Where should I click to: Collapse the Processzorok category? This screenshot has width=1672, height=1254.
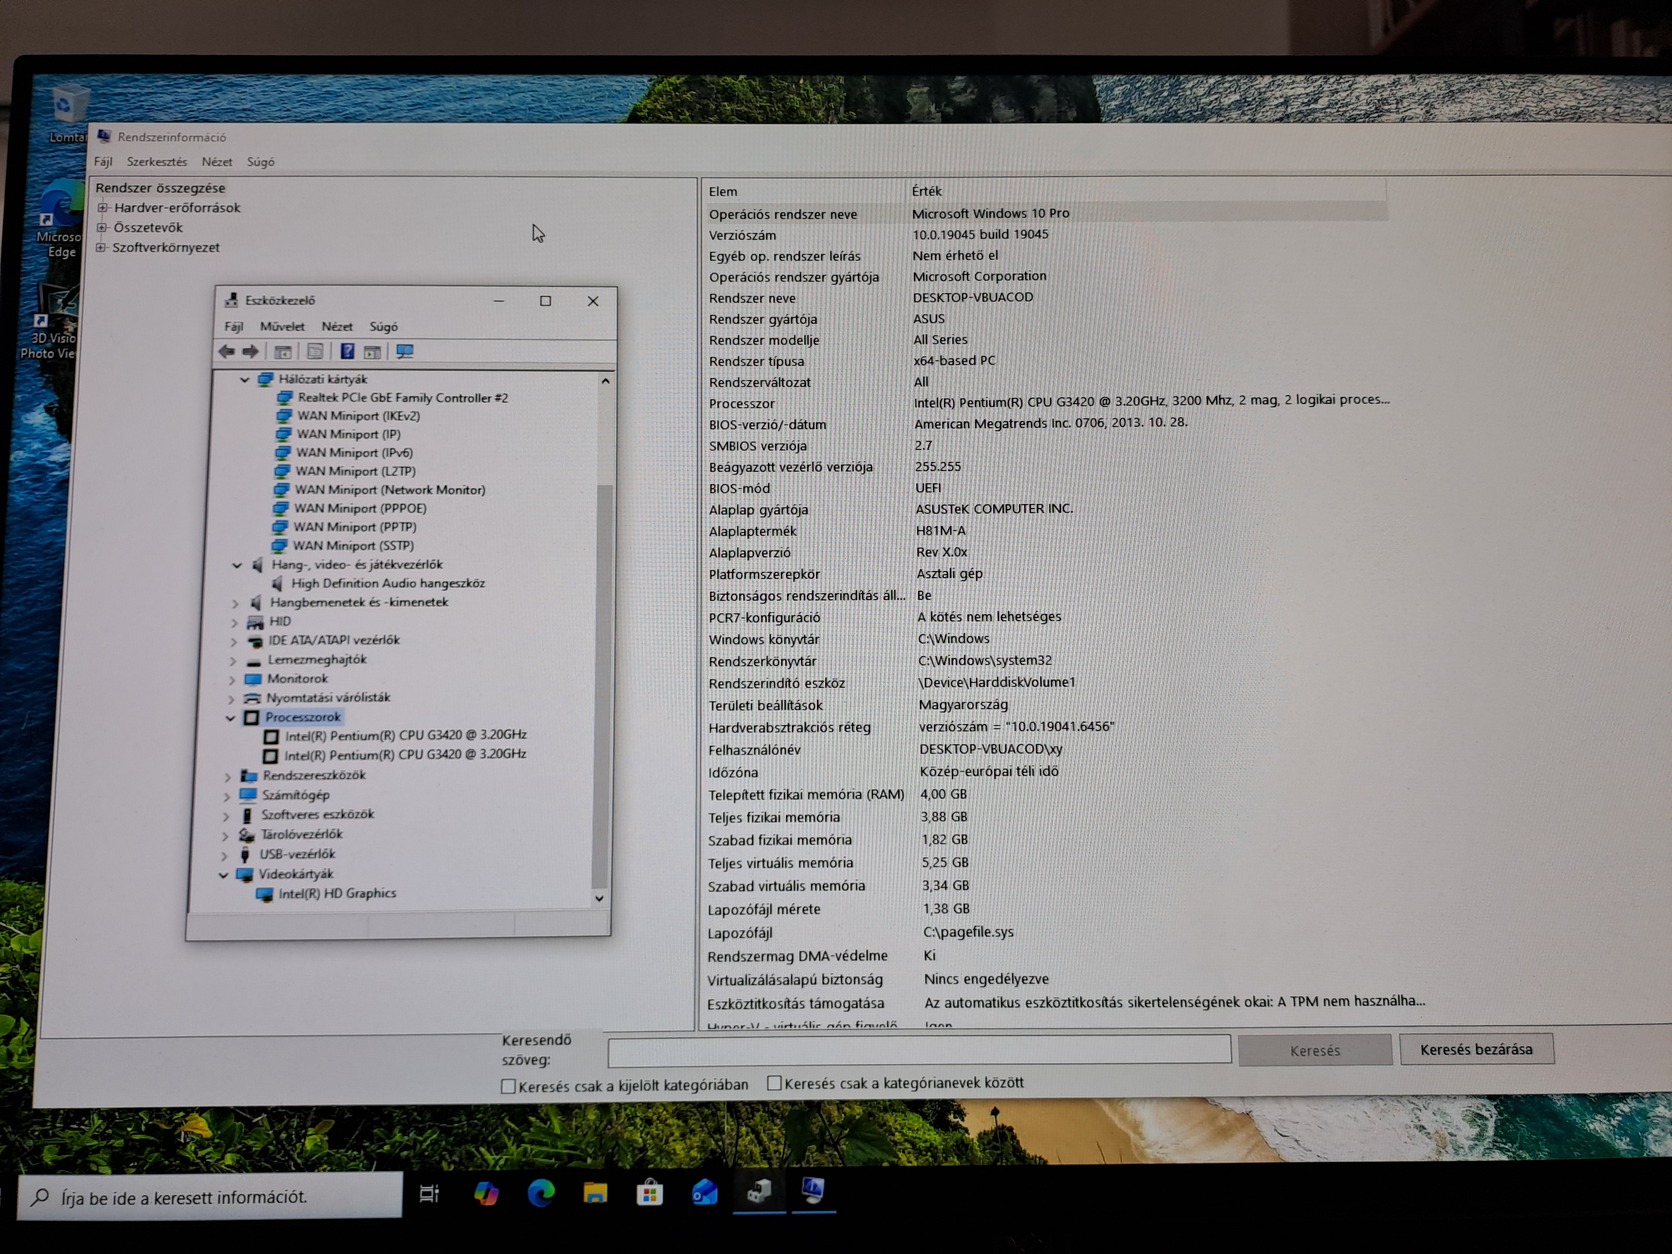point(231,718)
